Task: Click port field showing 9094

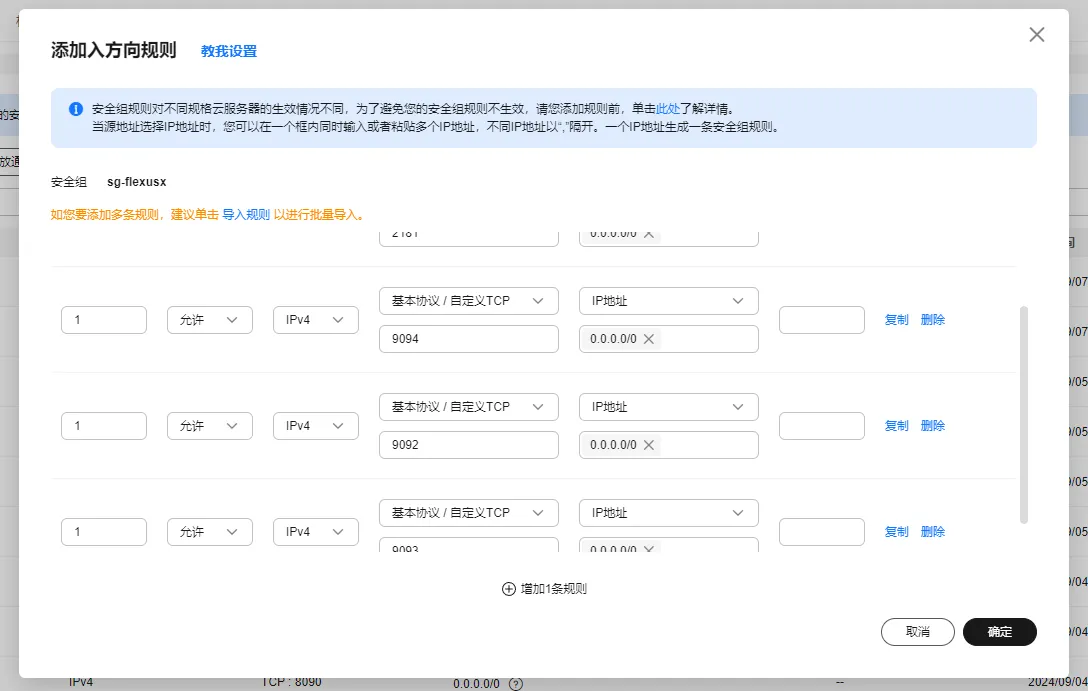Action: coord(468,339)
